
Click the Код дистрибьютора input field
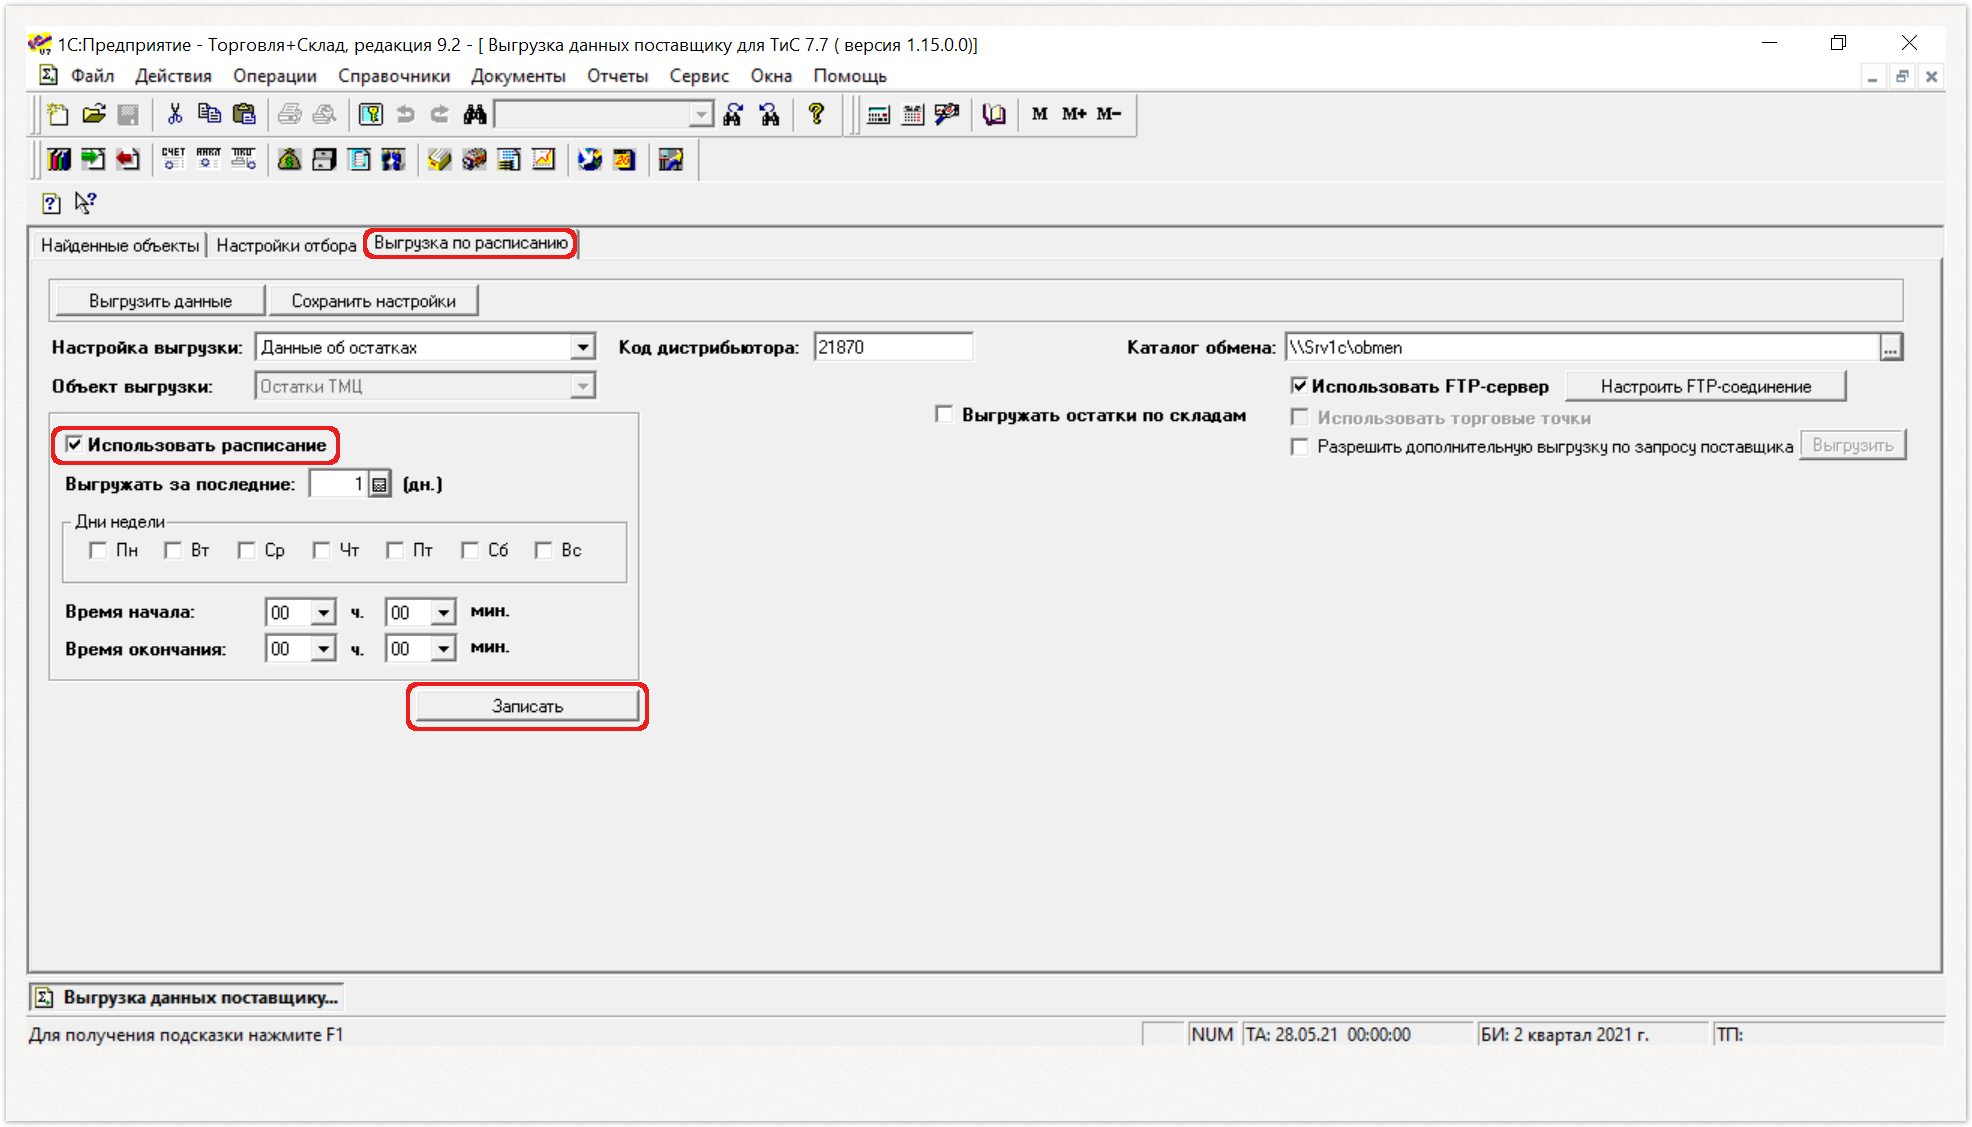[892, 347]
